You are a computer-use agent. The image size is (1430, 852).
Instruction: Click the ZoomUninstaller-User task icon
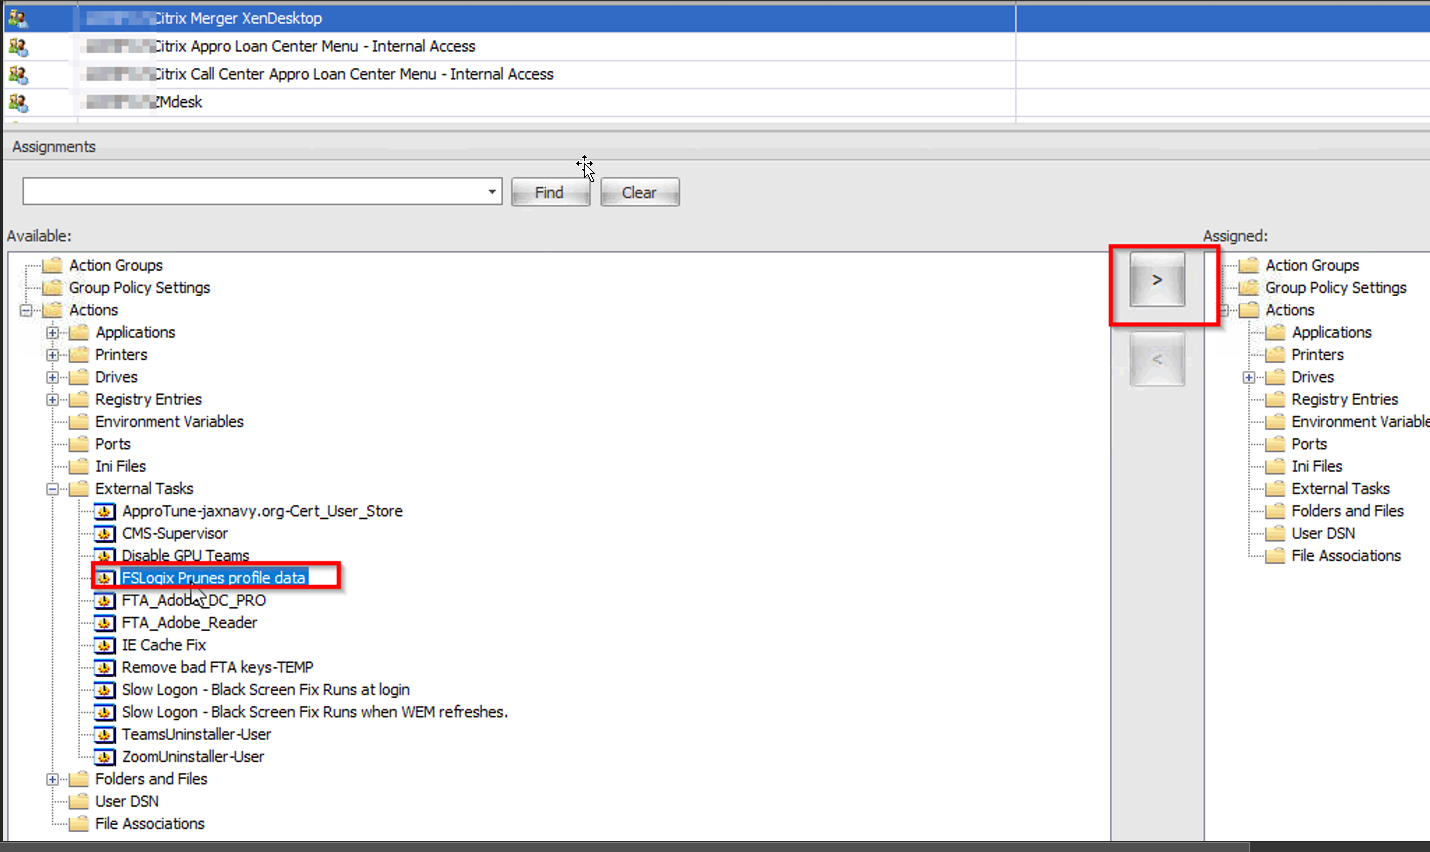point(105,756)
